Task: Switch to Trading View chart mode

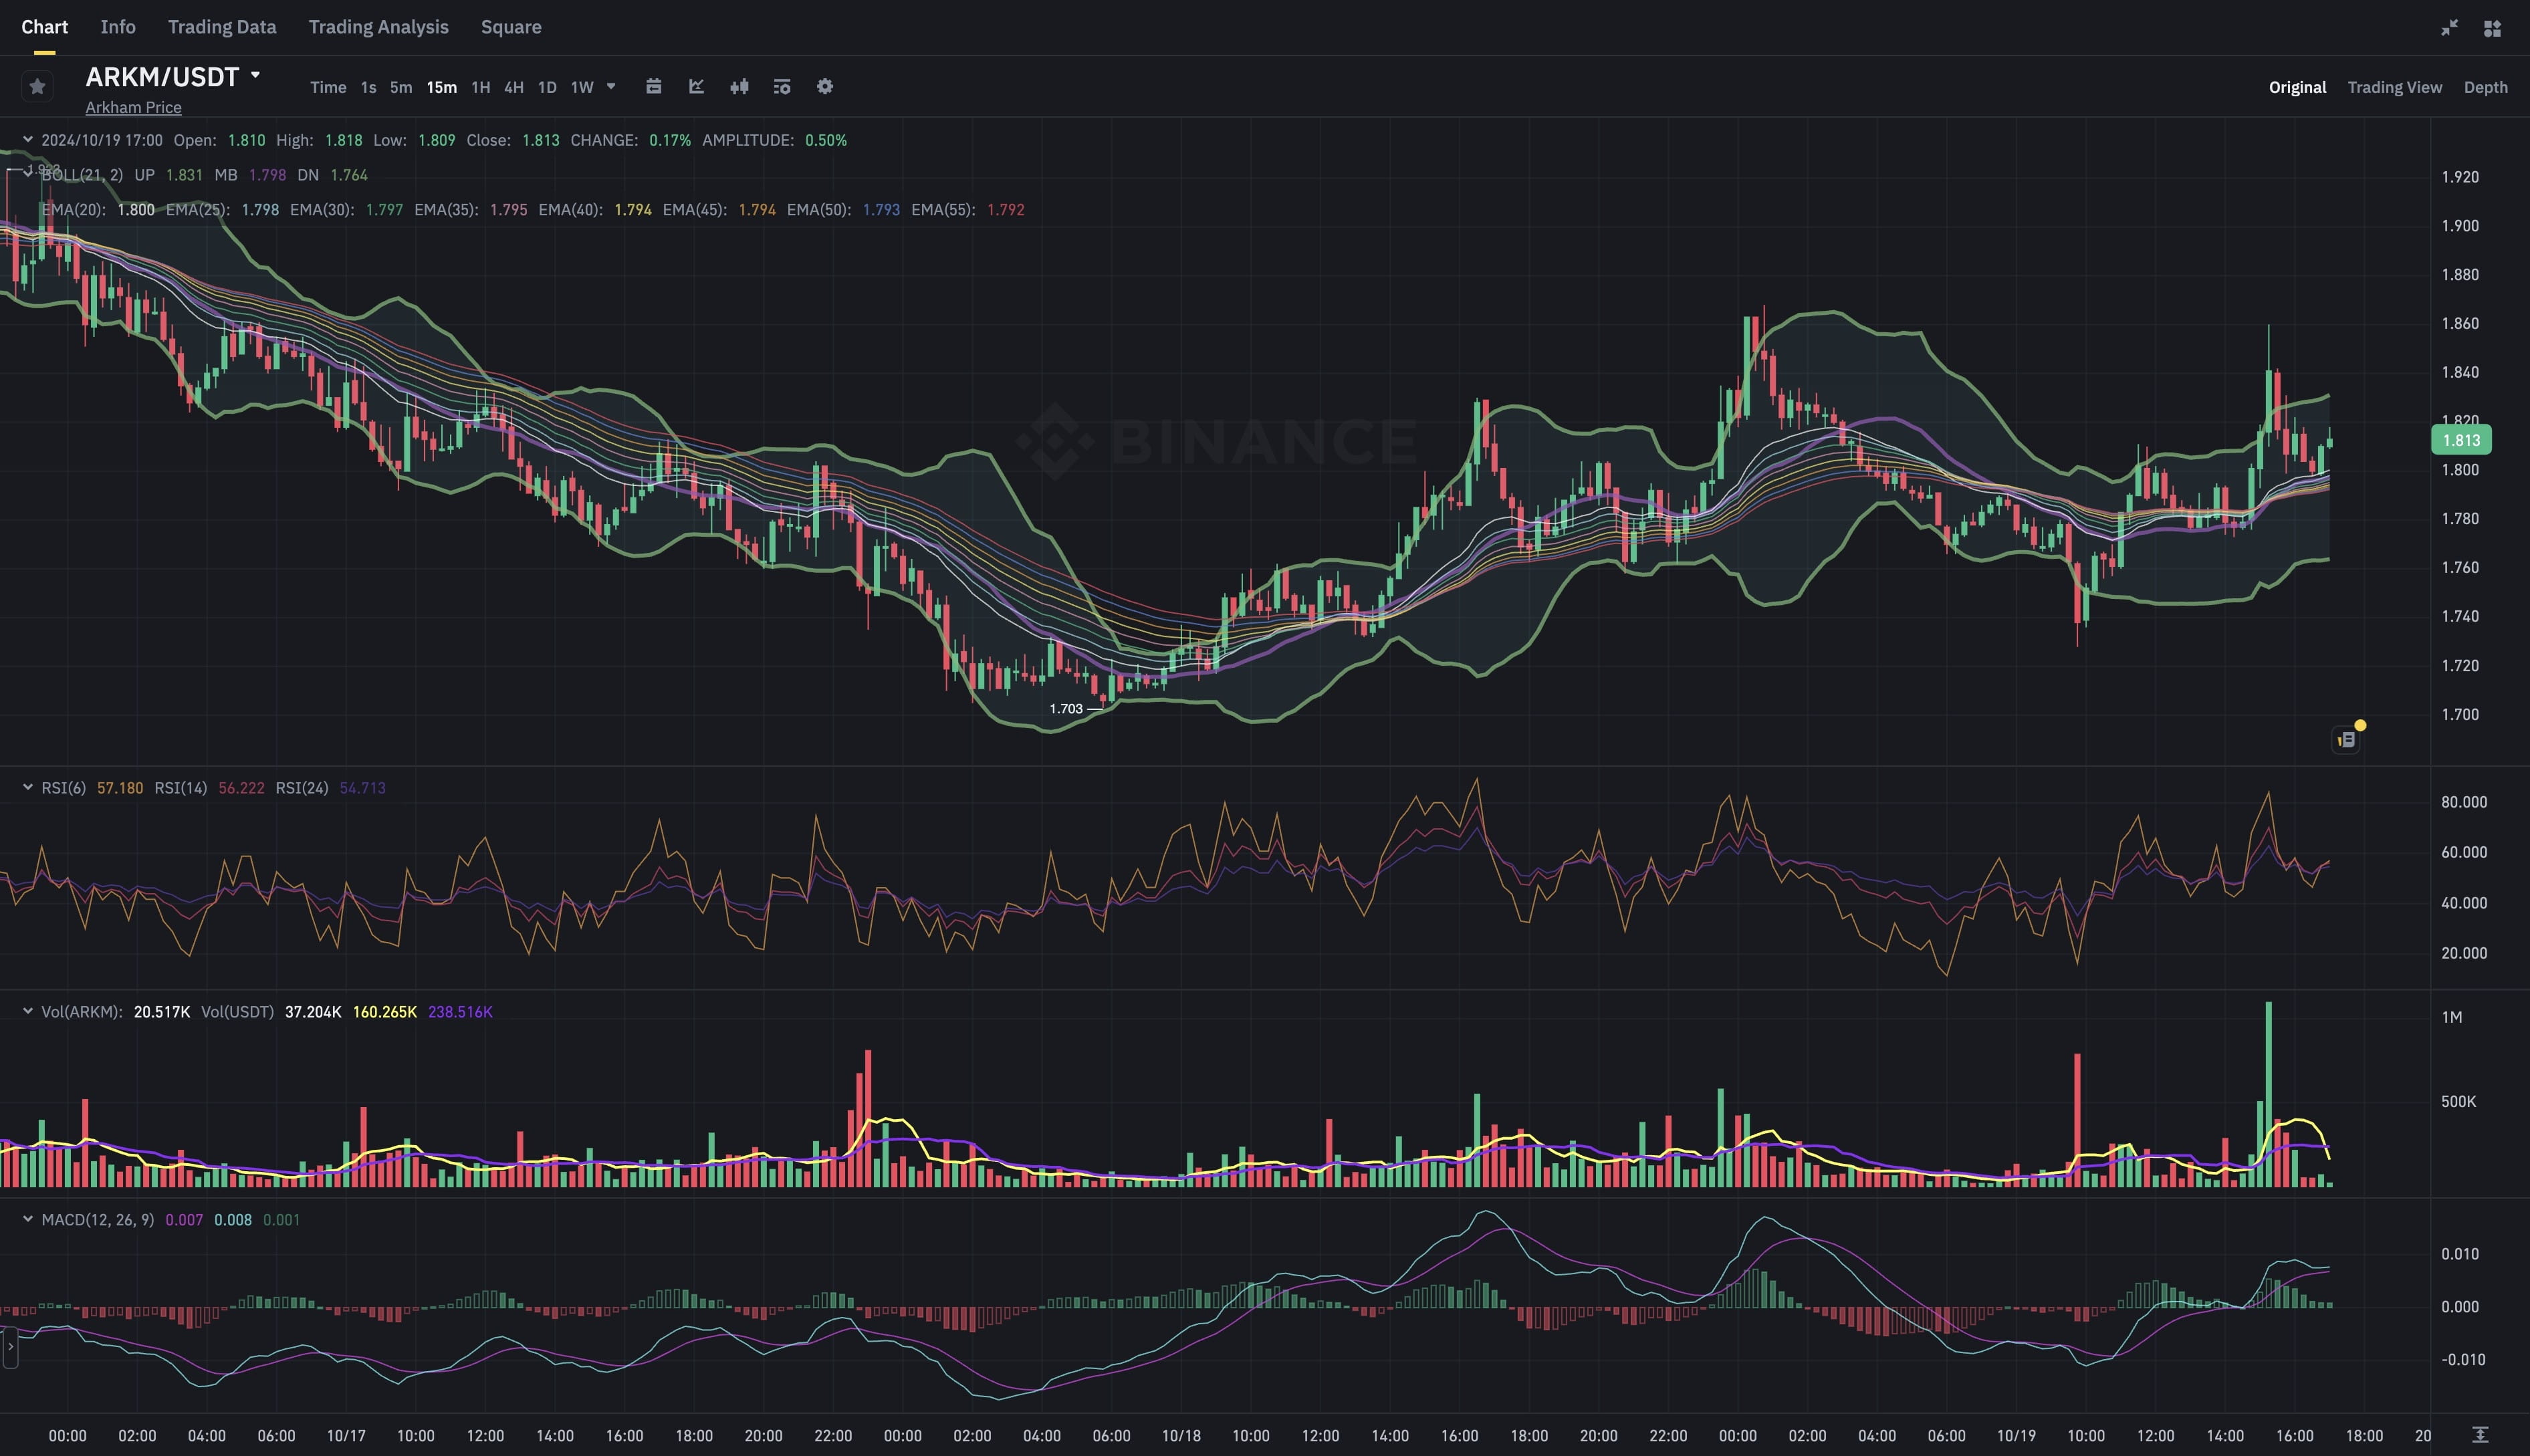Action: (2394, 87)
